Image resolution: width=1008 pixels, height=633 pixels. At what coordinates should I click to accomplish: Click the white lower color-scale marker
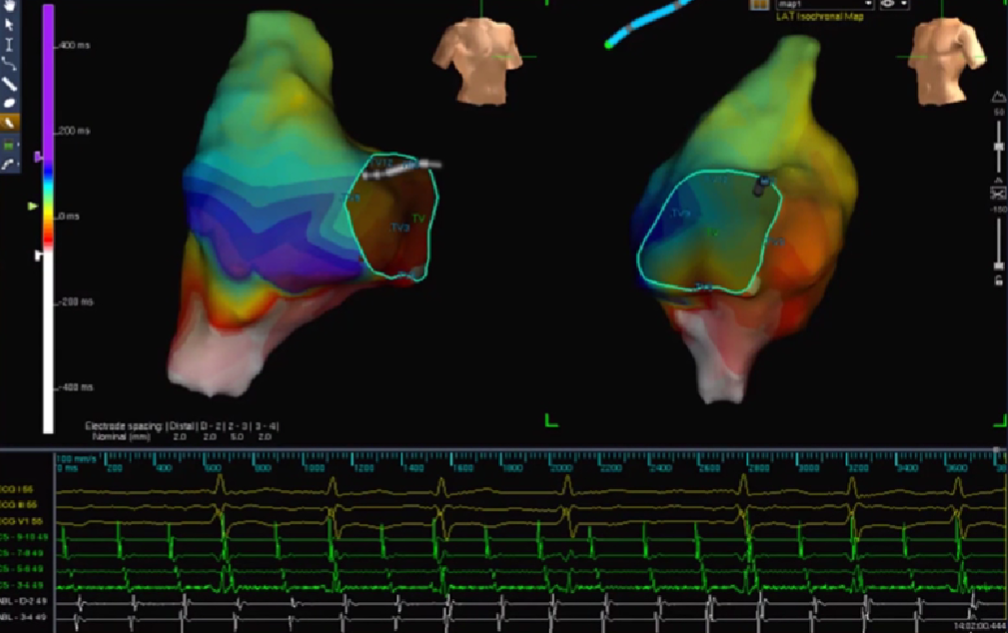[x=38, y=256]
